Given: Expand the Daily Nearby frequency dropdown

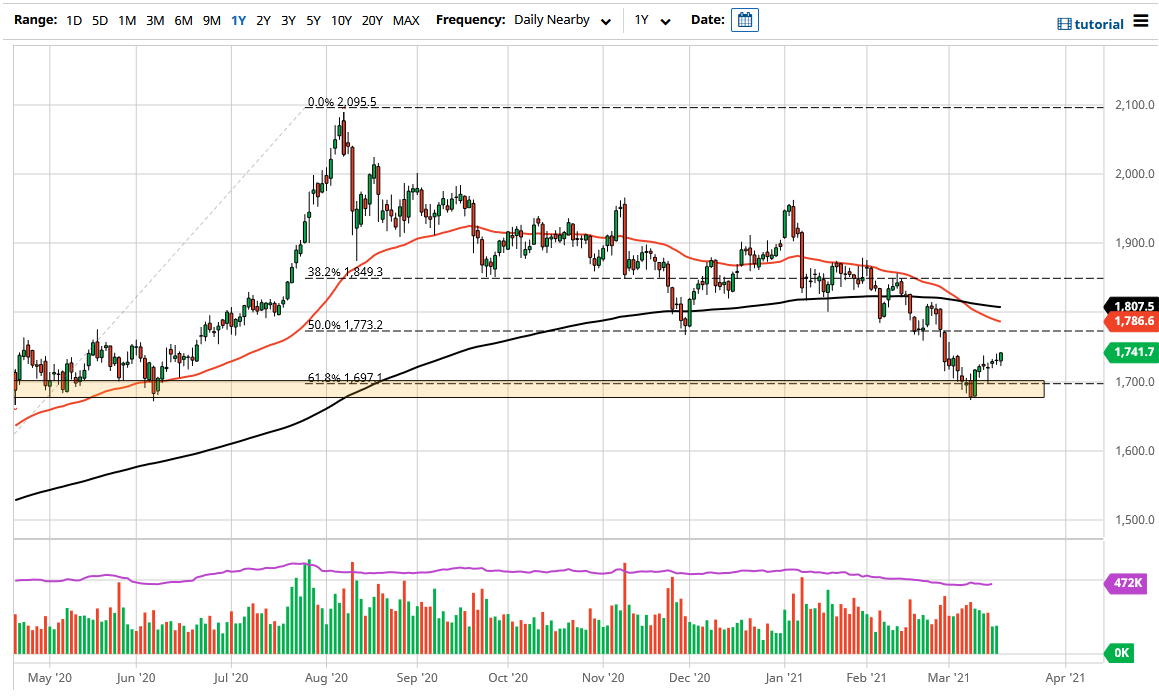Looking at the screenshot, I should pyautogui.click(x=562, y=21).
